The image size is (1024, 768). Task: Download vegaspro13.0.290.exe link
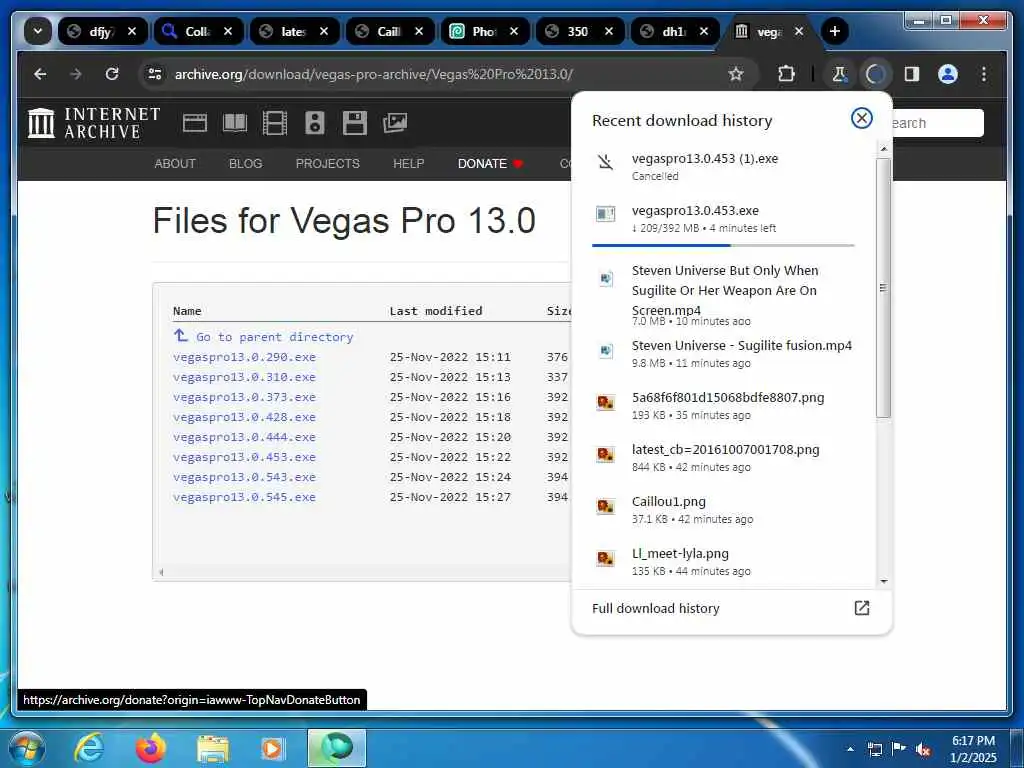[244, 357]
